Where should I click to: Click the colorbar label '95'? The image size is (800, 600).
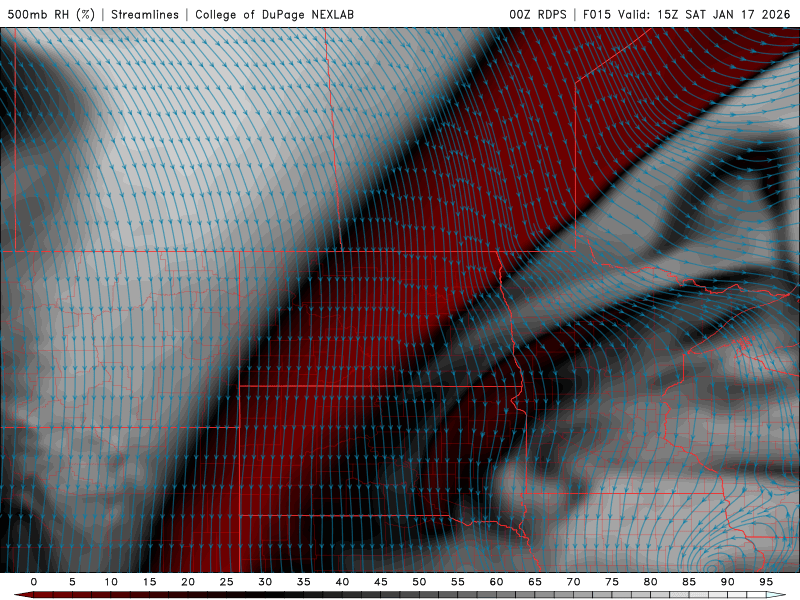click(766, 582)
